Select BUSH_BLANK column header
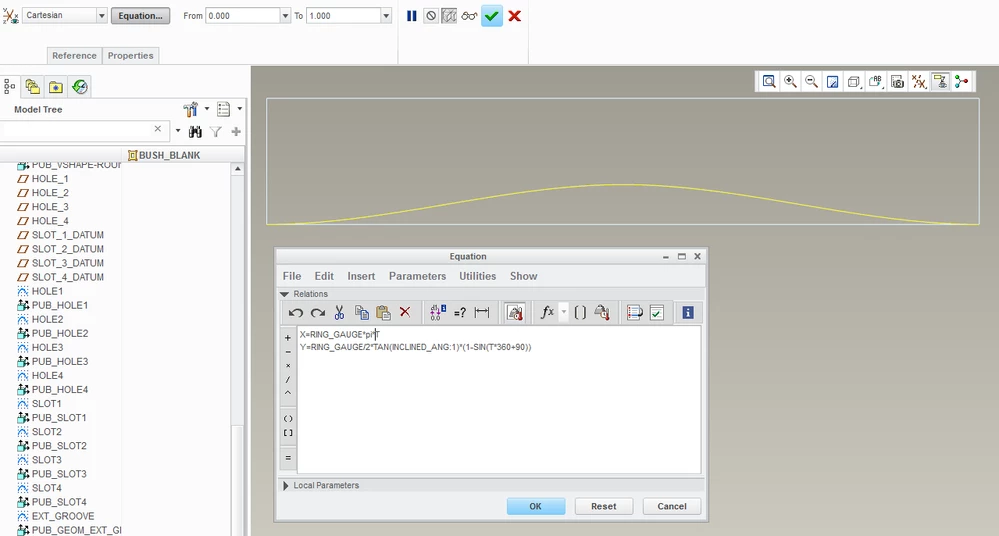This screenshot has width=999, height=536. [x=164, y=156]
